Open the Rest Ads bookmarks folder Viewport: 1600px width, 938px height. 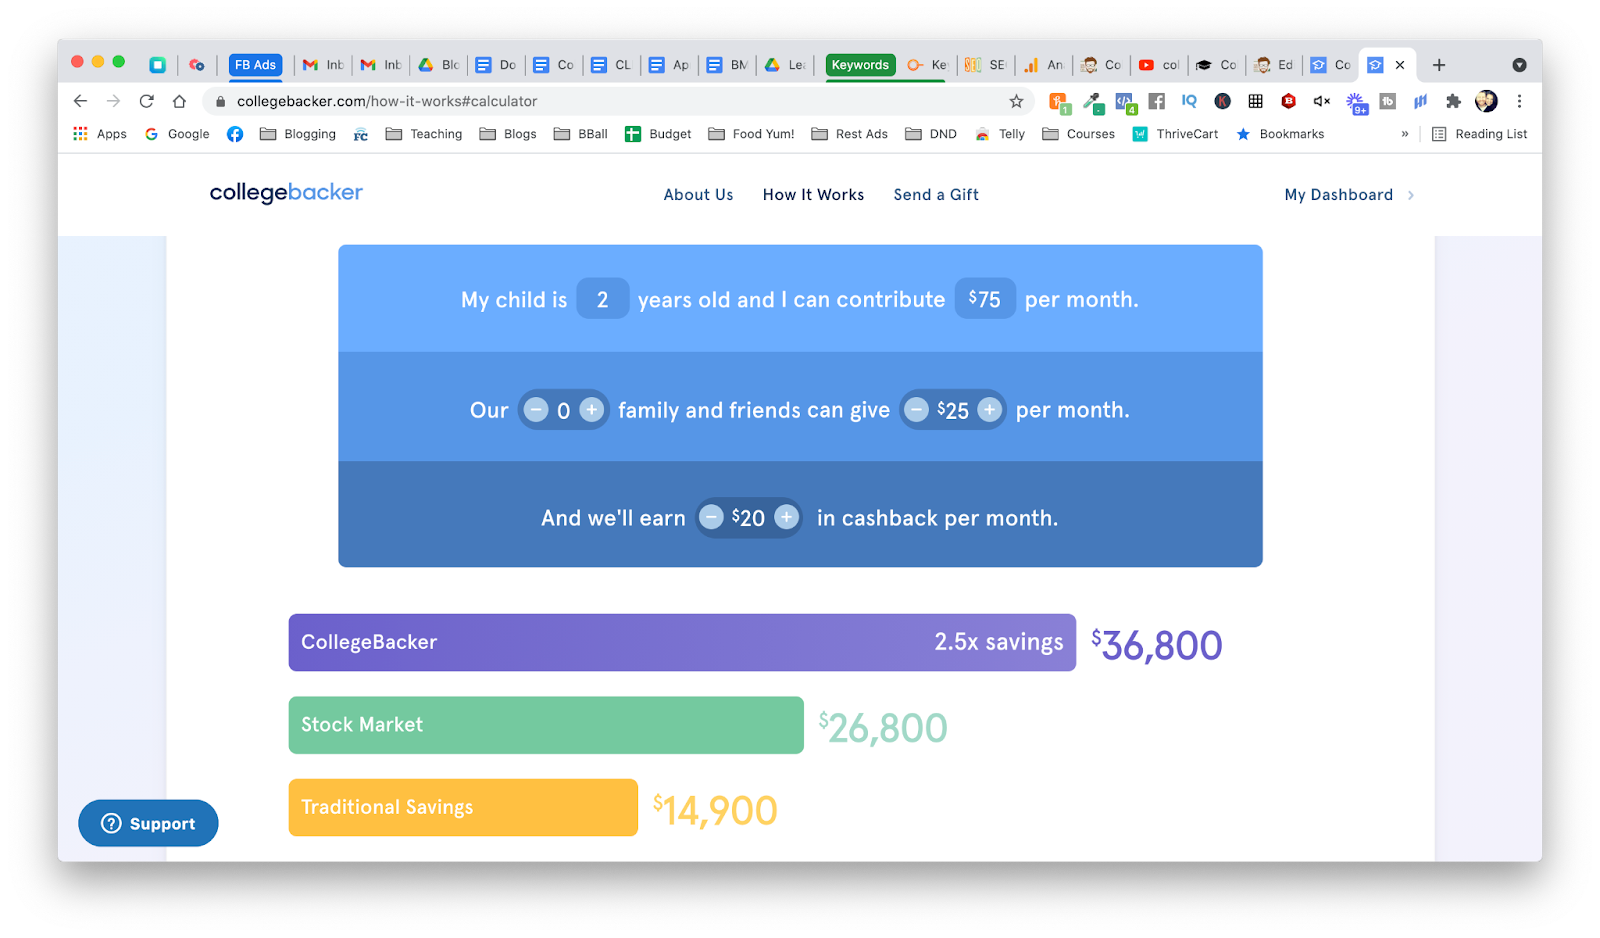click(x=849, y=134)
